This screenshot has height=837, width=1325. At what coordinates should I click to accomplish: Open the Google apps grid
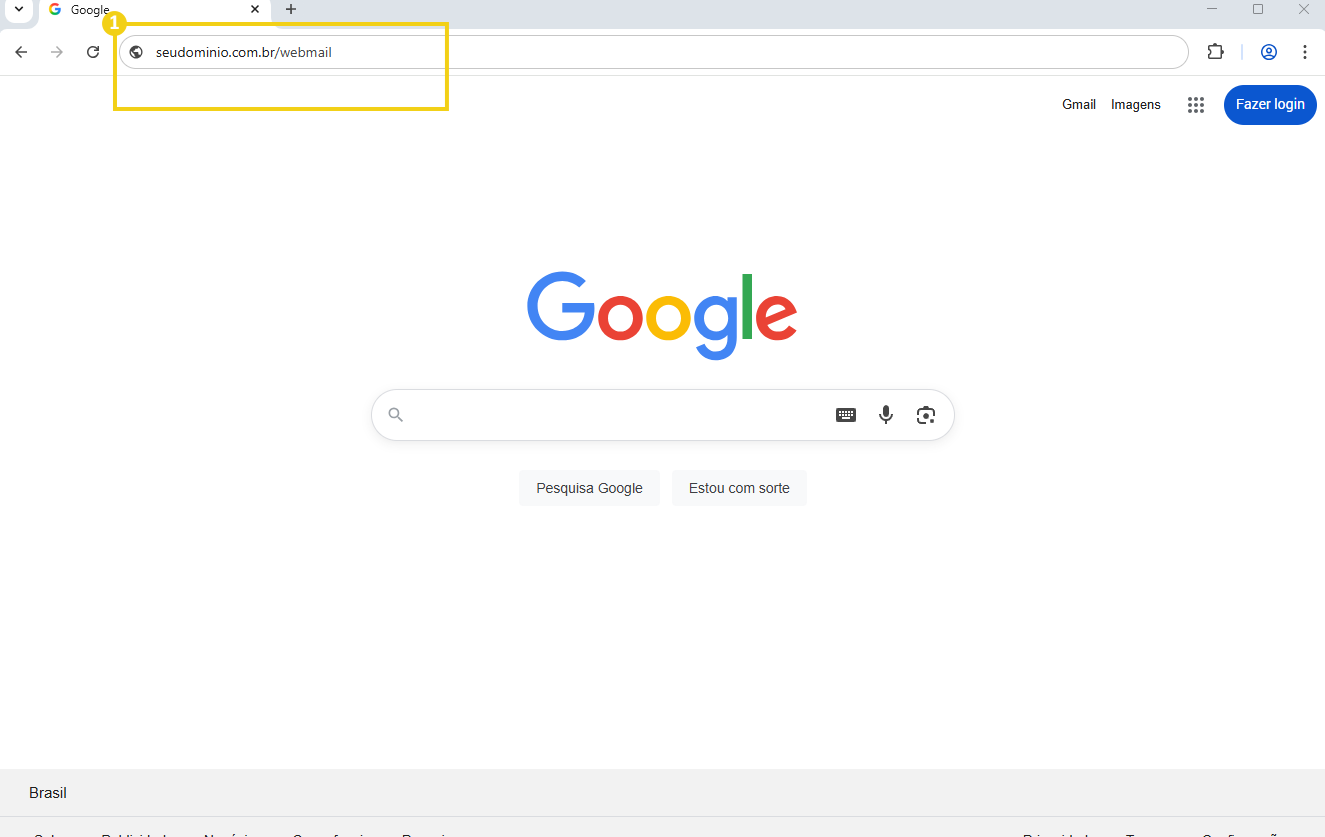pos(1196,105)
